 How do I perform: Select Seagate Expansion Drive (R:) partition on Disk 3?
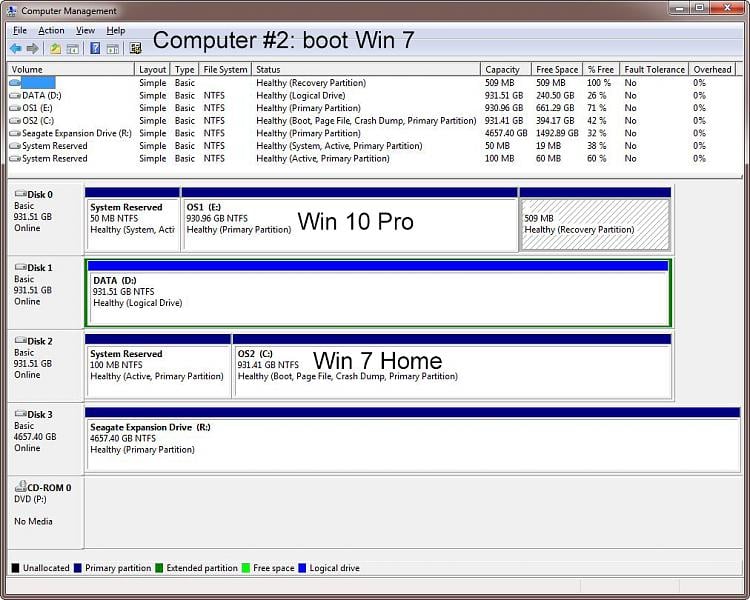[412, 439]
